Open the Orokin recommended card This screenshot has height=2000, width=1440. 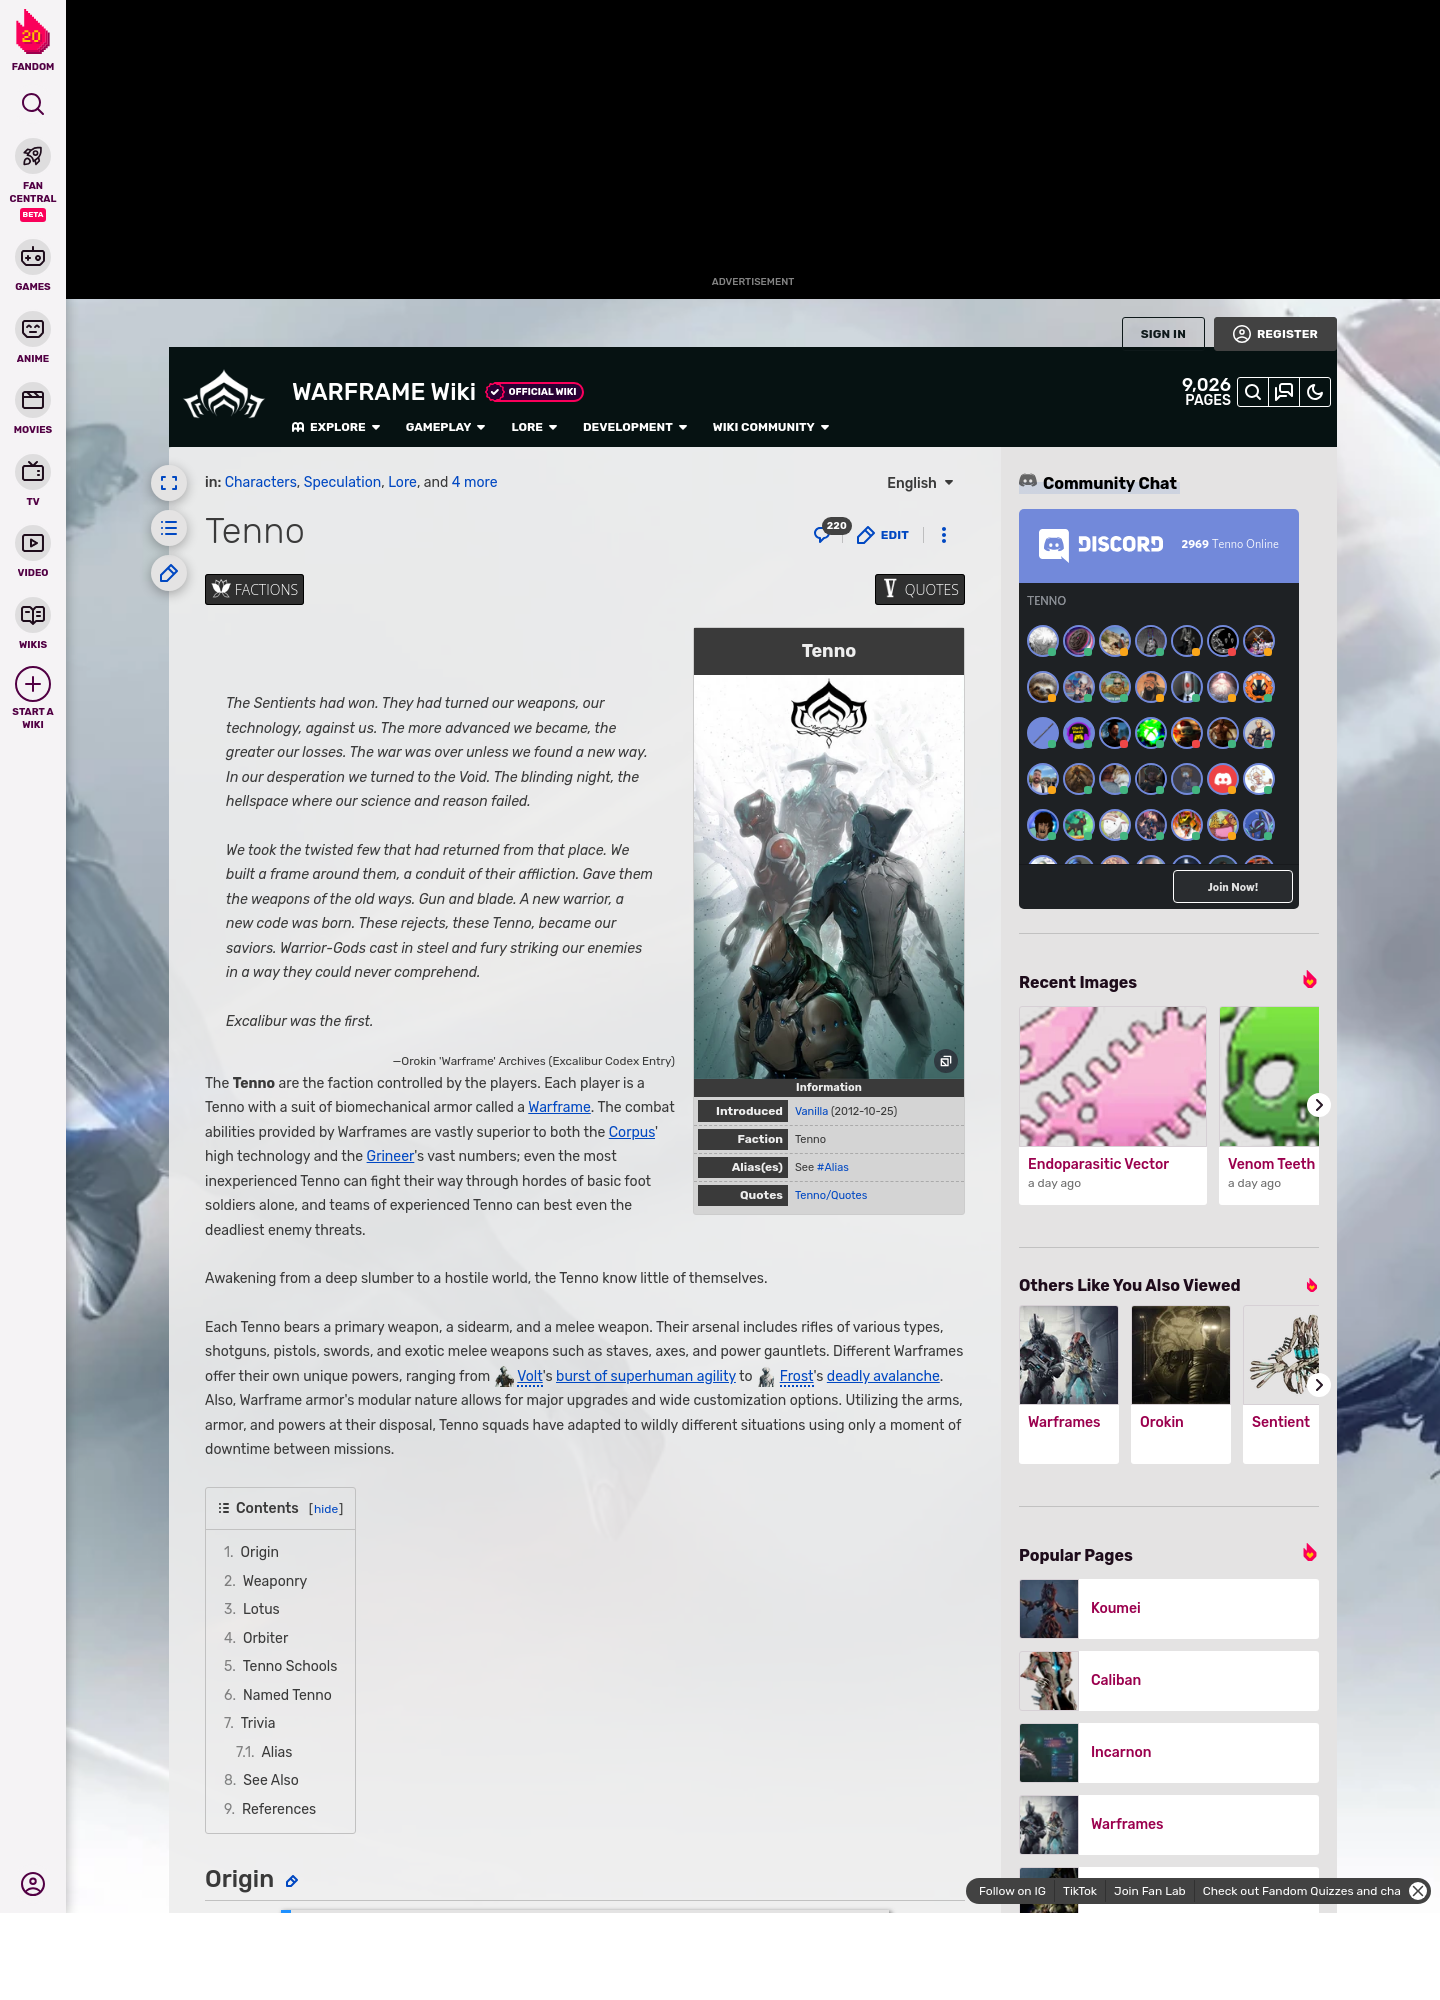(1181, 1385)
